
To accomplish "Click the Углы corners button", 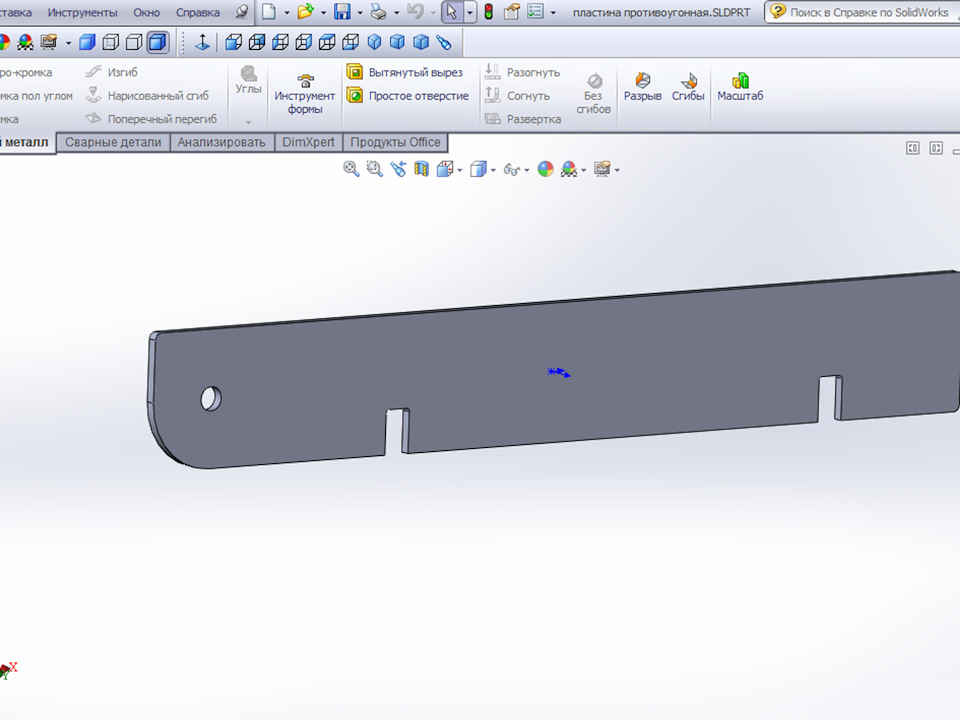I will [248, 80].
